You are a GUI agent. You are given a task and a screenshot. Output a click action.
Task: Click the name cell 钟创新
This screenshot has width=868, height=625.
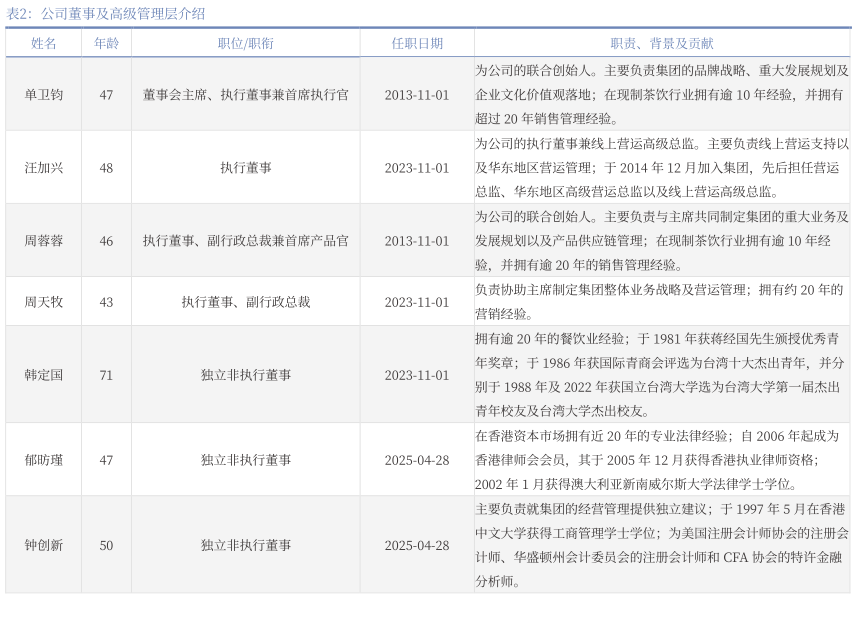click(43, 545)
